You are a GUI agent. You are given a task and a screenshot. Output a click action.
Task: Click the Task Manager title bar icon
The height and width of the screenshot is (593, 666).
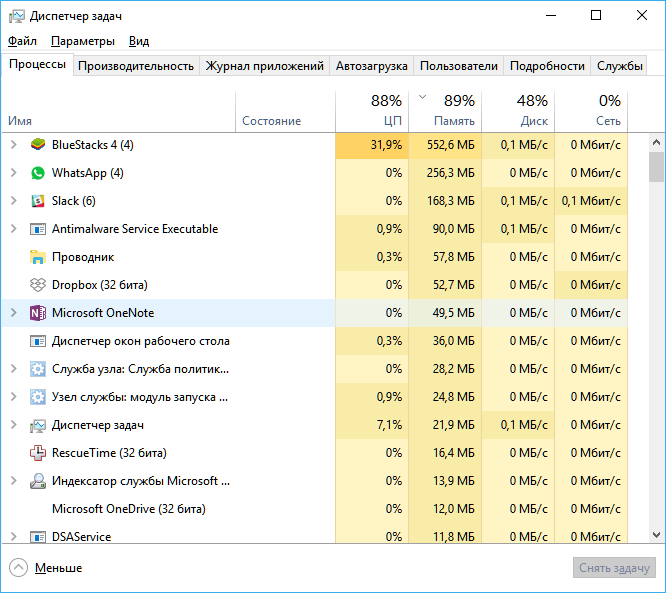17,16
